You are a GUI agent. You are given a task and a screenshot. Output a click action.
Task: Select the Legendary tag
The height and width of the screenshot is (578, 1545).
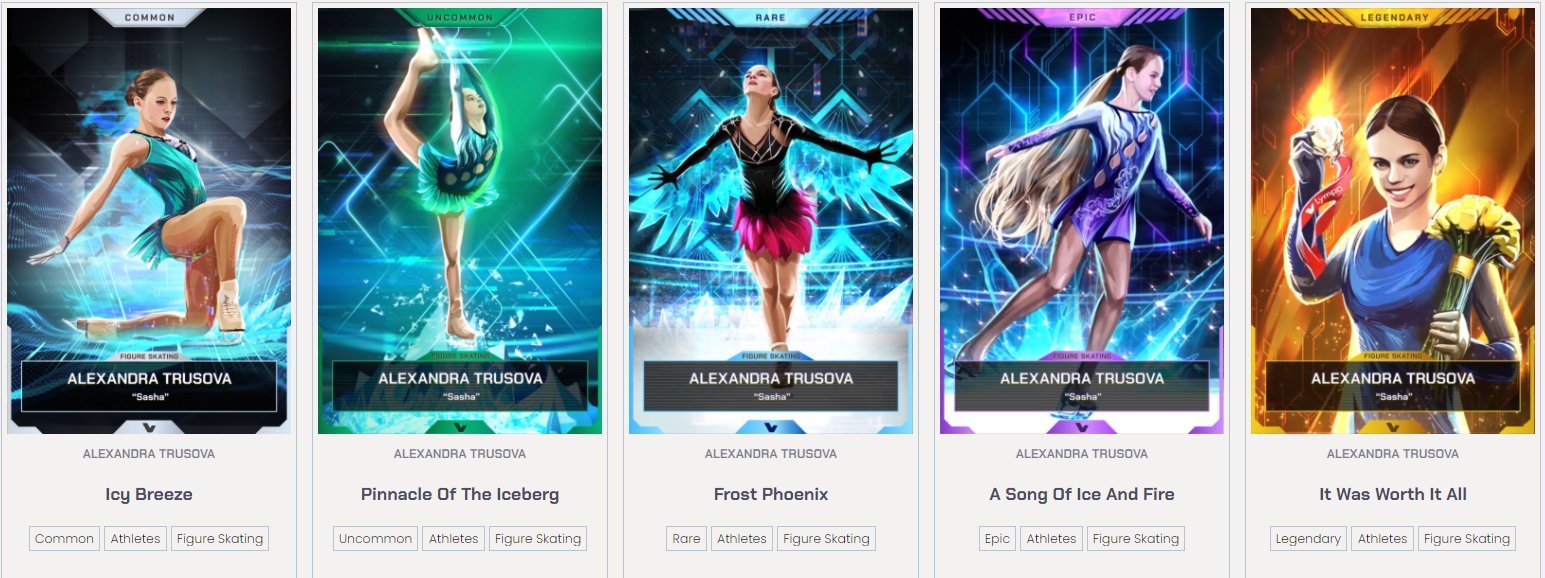pyautogui.click(x=1308, y=538)
